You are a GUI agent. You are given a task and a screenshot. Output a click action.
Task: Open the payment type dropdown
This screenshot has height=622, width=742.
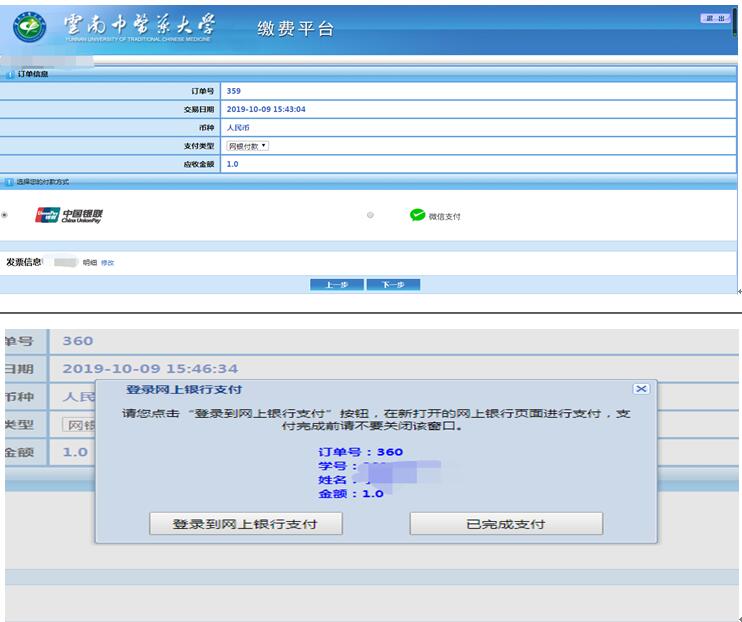point(247,146)
